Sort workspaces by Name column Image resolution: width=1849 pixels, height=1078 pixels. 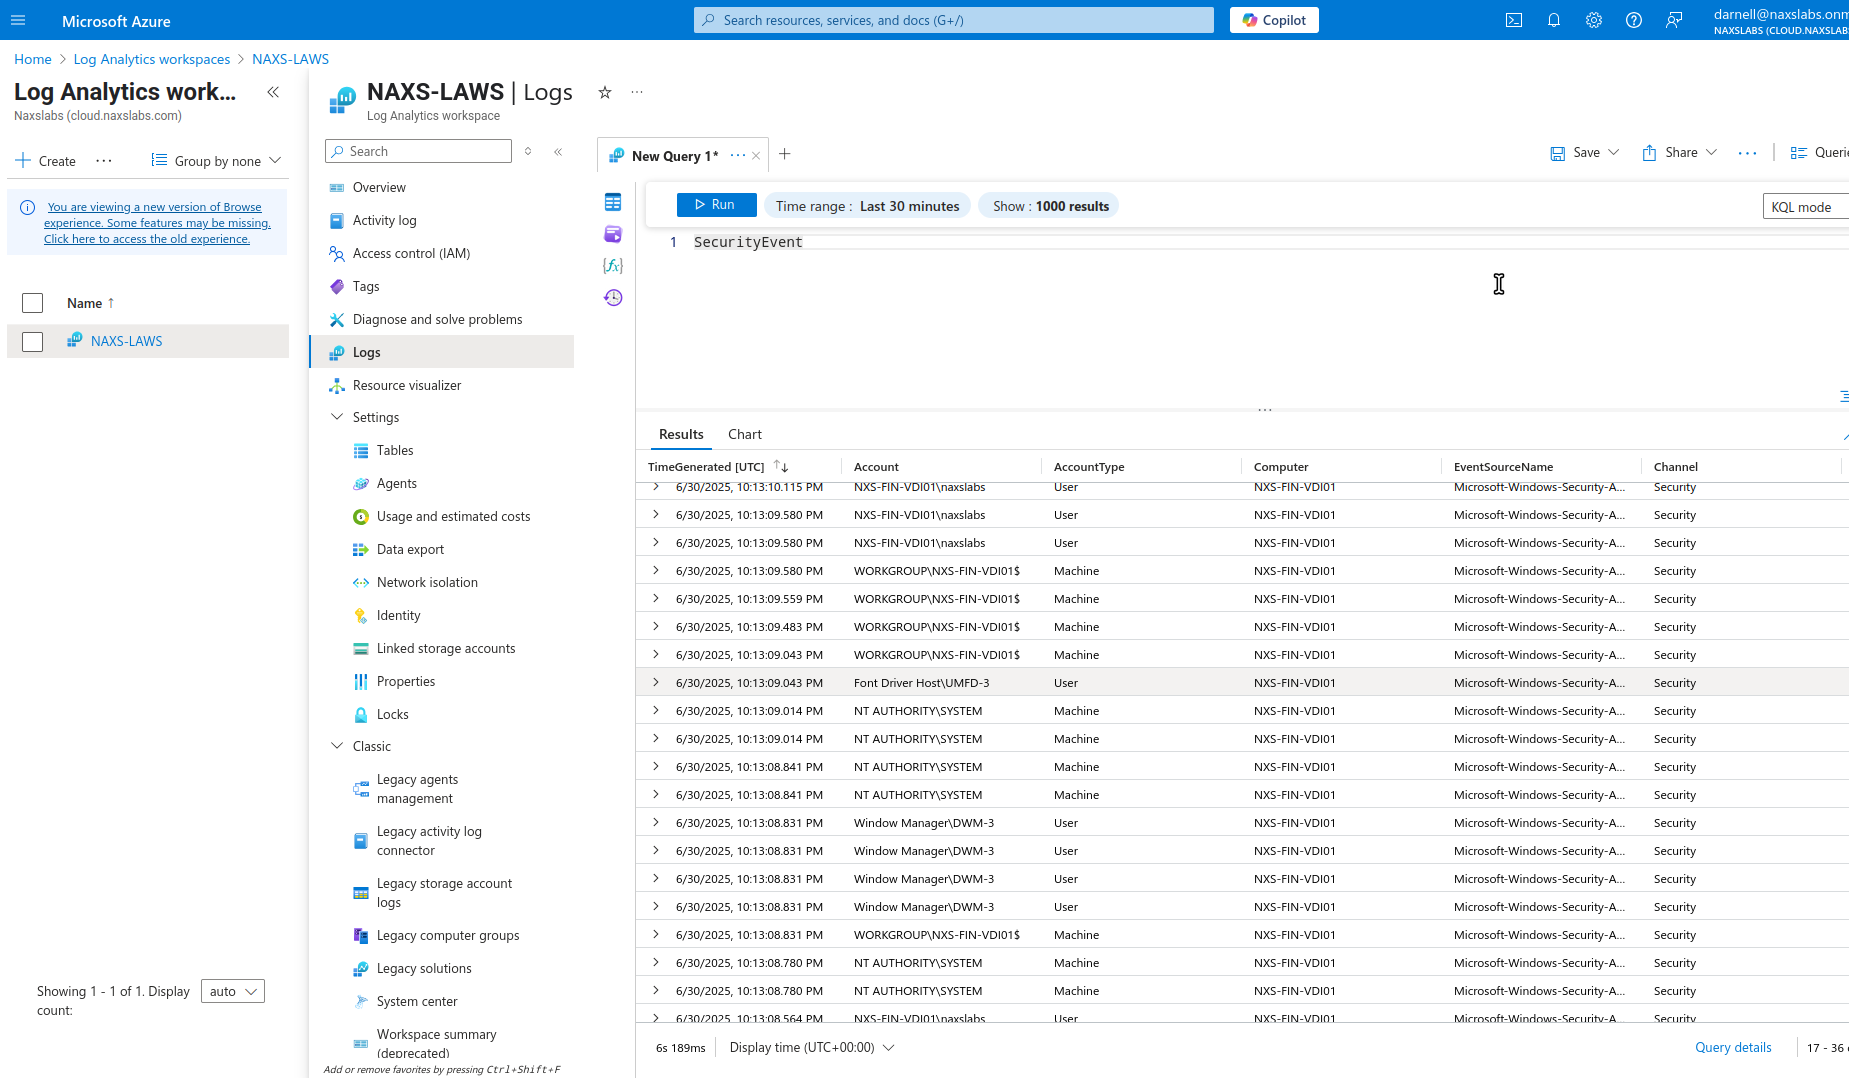(x=90, y=303)
